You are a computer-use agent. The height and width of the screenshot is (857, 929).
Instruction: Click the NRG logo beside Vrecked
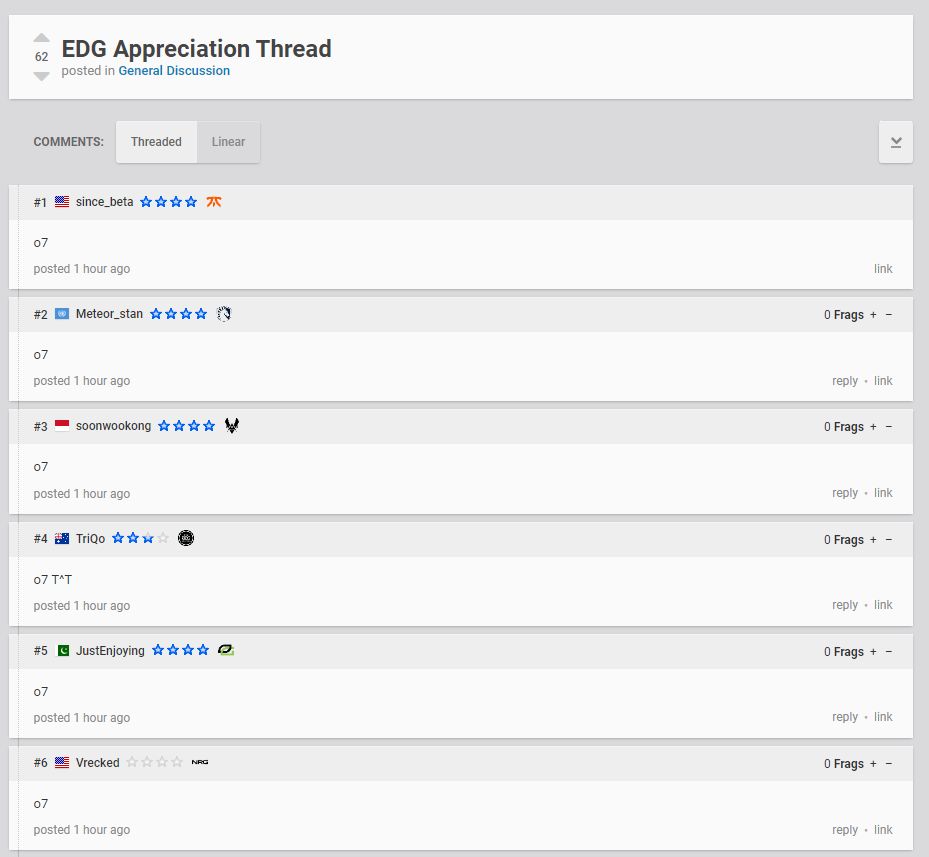click(x=199, y=762)
